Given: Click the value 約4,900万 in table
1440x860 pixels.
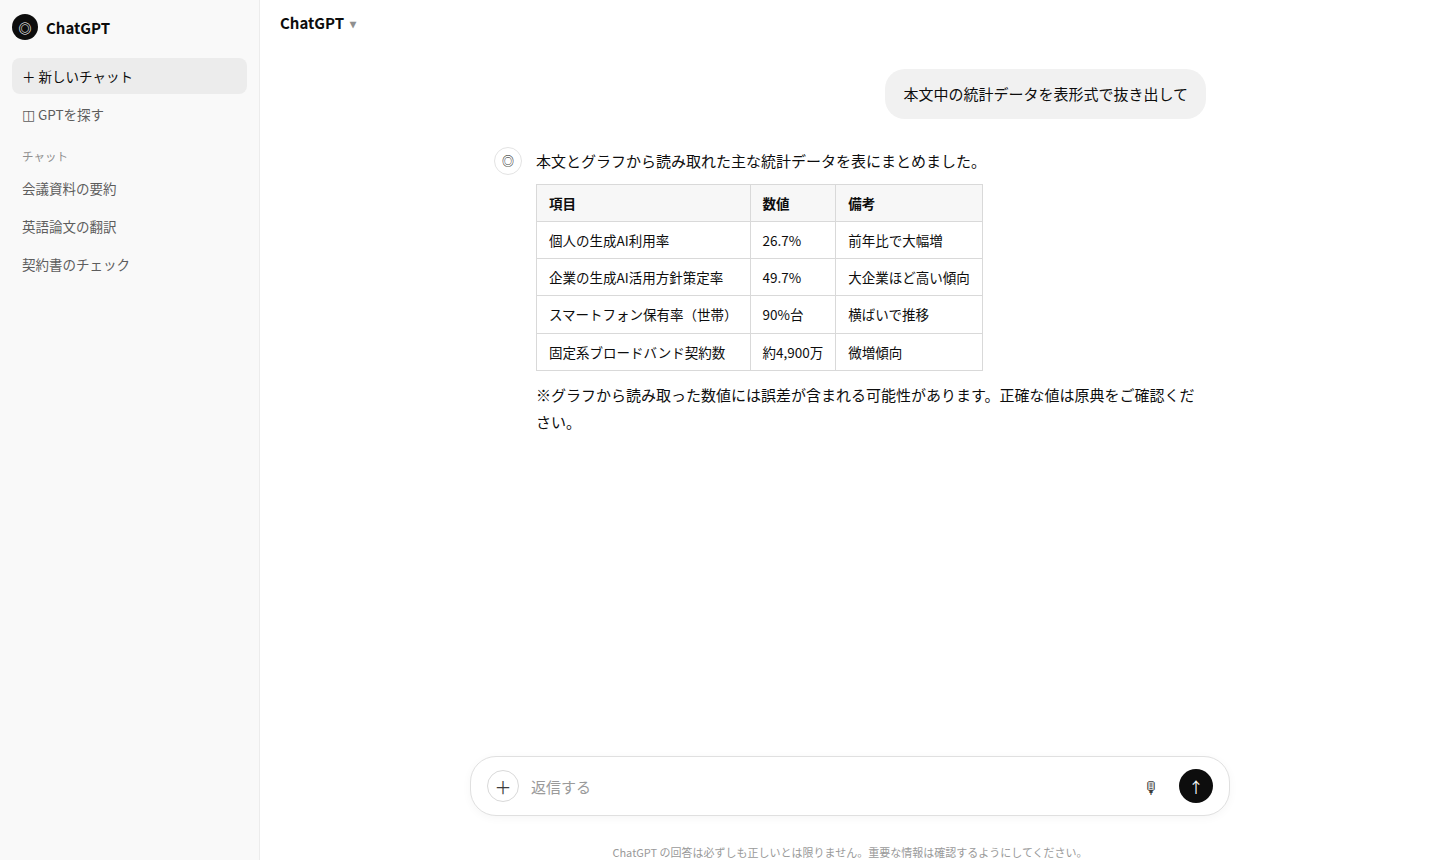Looking at the screenshot, I should point(793,353).
